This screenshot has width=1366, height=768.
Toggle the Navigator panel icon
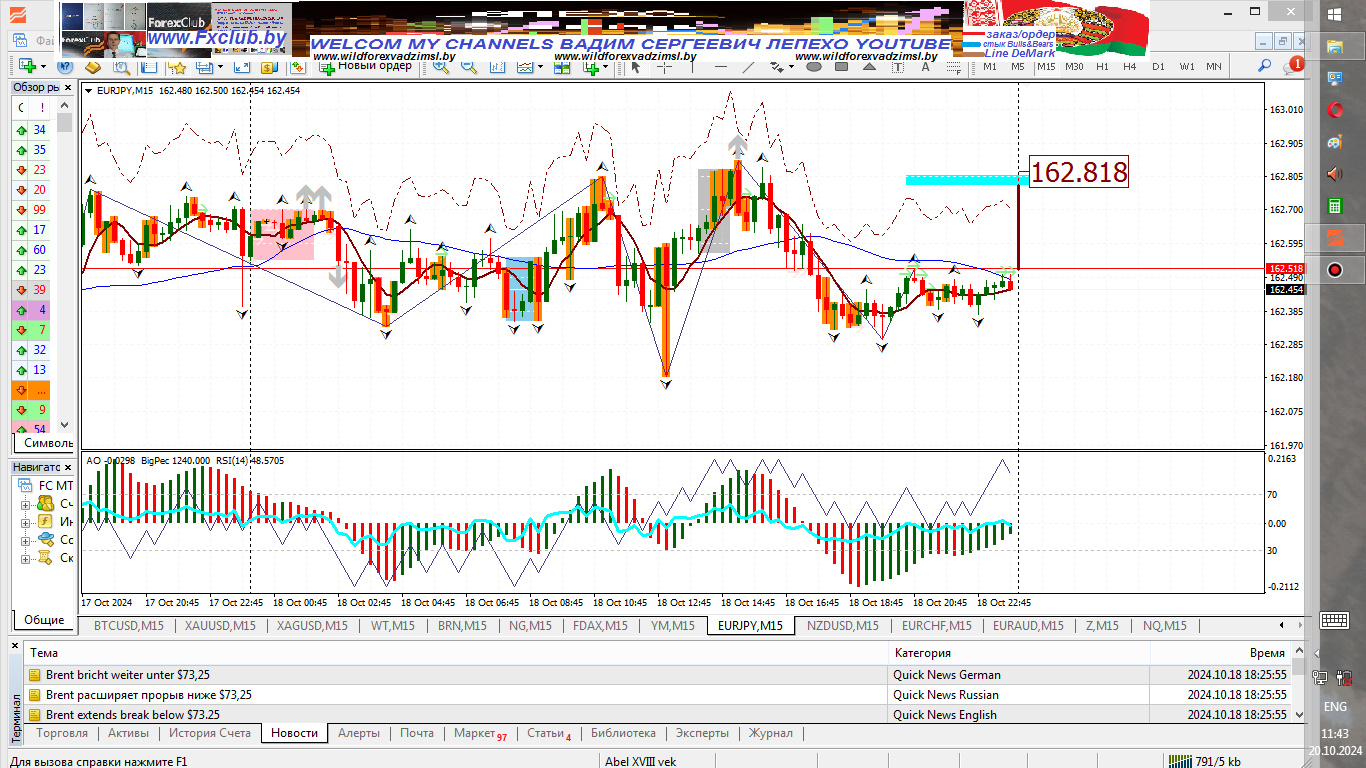[x=149, y=67]
